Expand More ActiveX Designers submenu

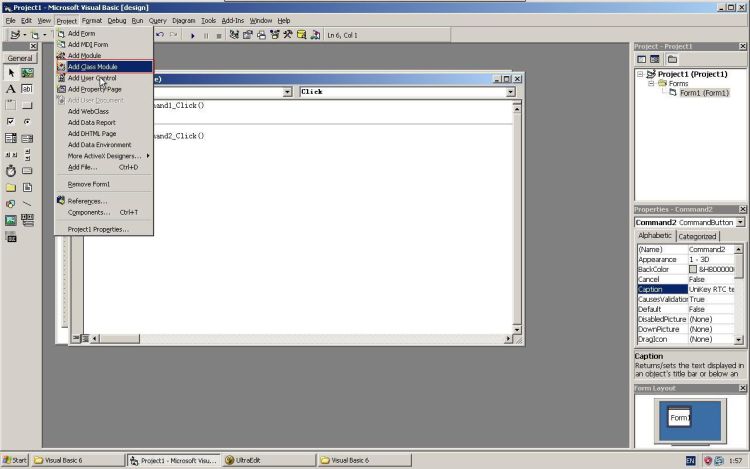(104, 156)
